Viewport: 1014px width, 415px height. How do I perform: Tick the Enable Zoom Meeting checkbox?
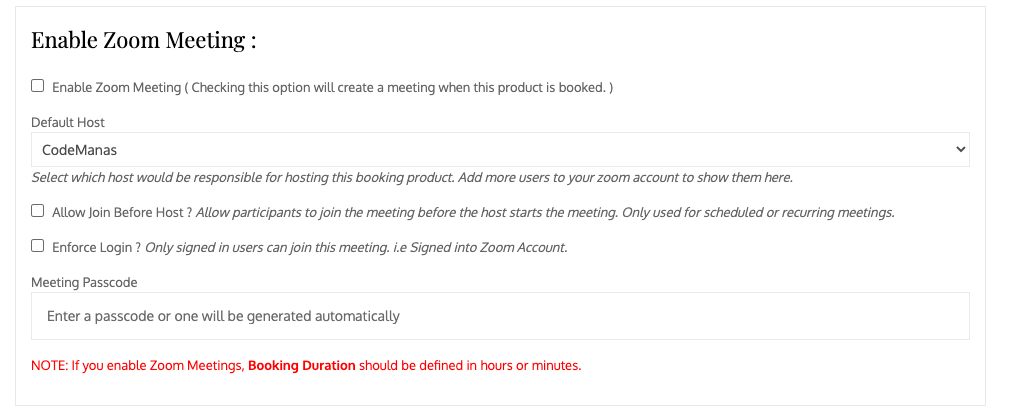click(x=38, y=86)
